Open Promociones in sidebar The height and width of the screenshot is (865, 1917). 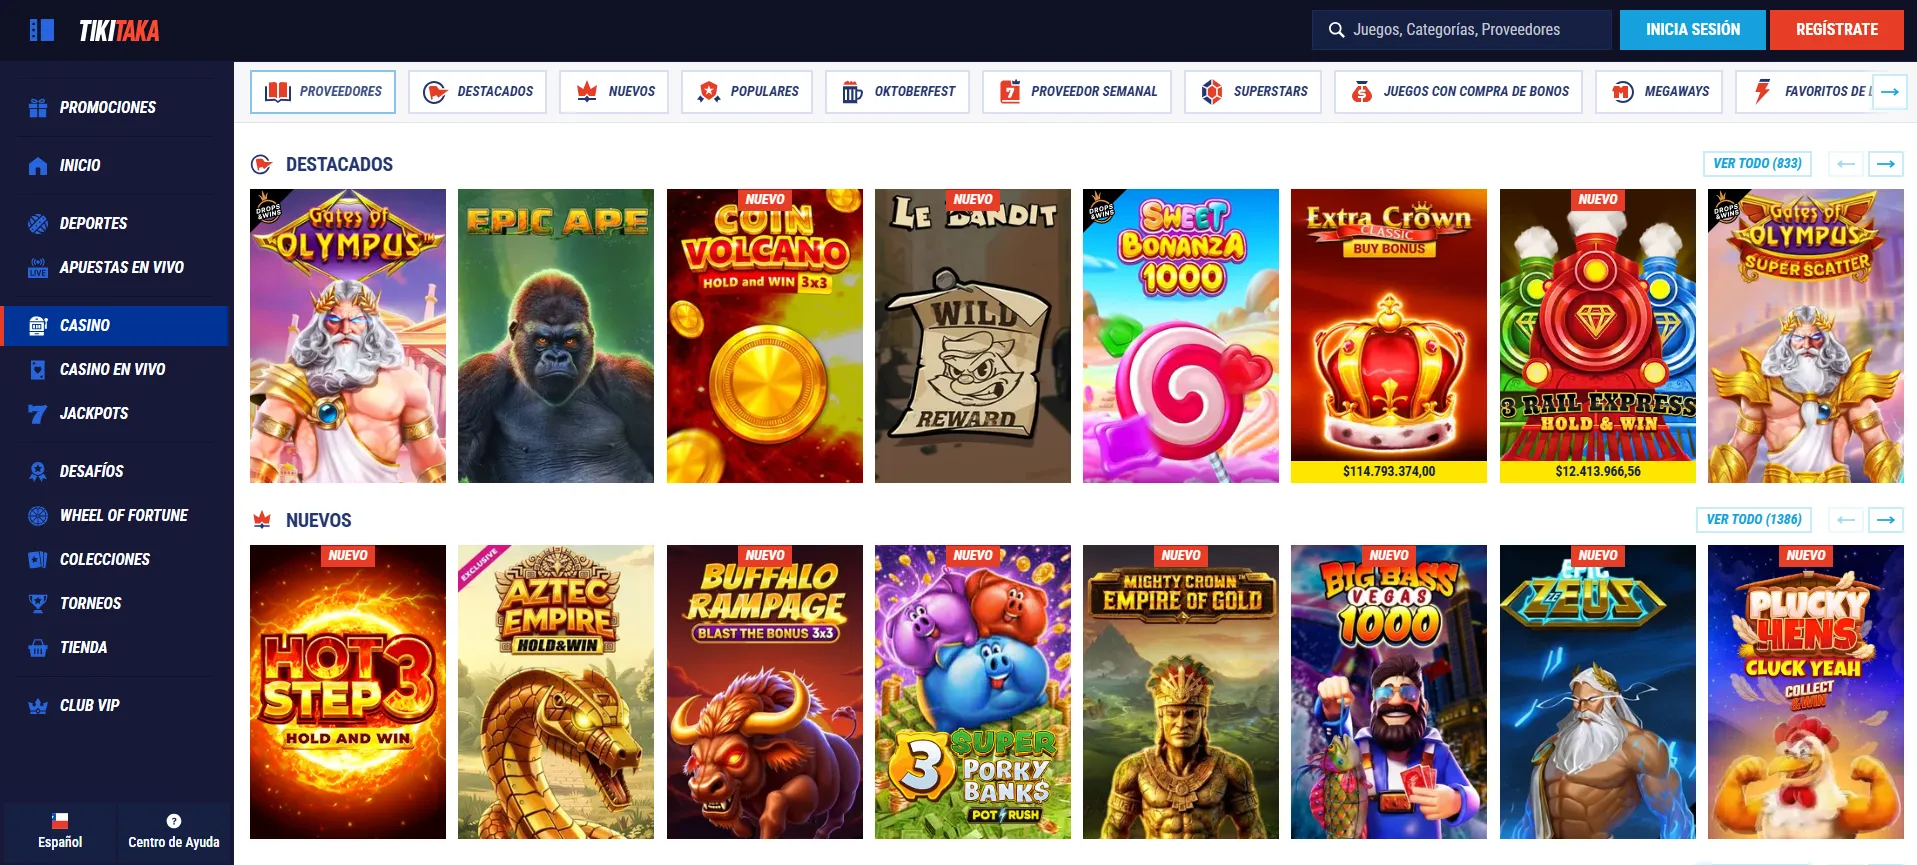108,107
